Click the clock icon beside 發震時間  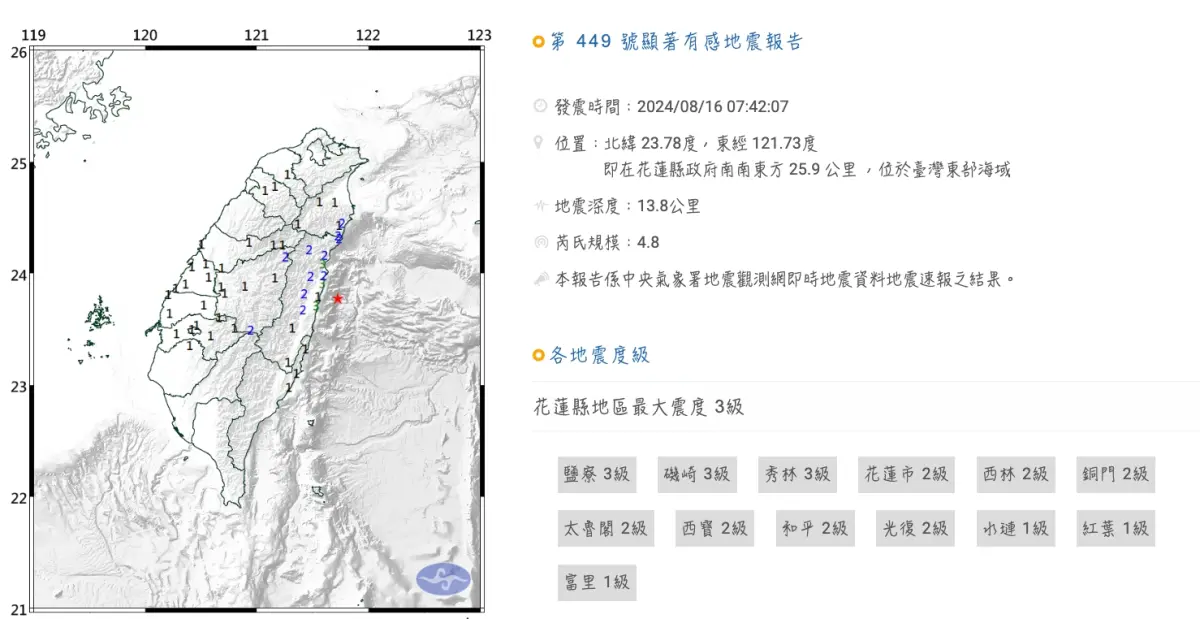coord(539,104)
